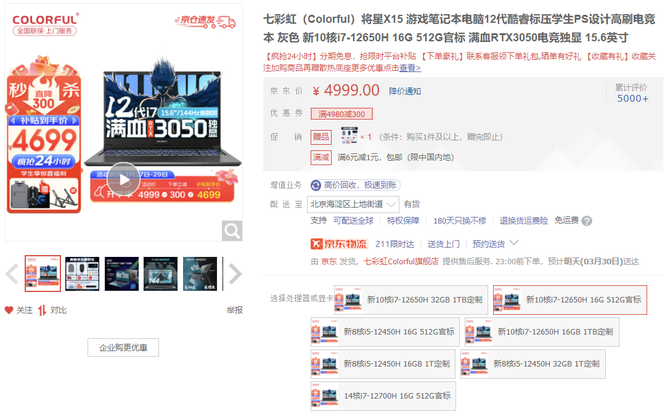This screenshot has height=414, width=670.
Task: Open 5000+ cumulative reviews count
Action: (x=632, y=99)
